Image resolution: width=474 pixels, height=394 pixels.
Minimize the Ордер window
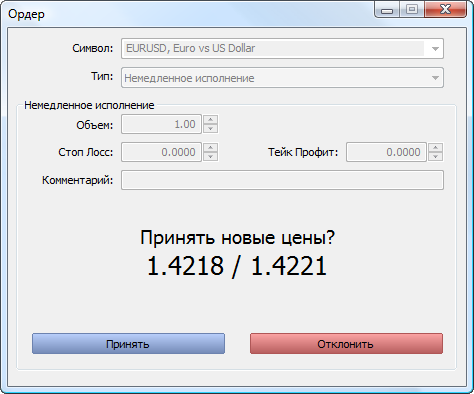click(387, 9)
